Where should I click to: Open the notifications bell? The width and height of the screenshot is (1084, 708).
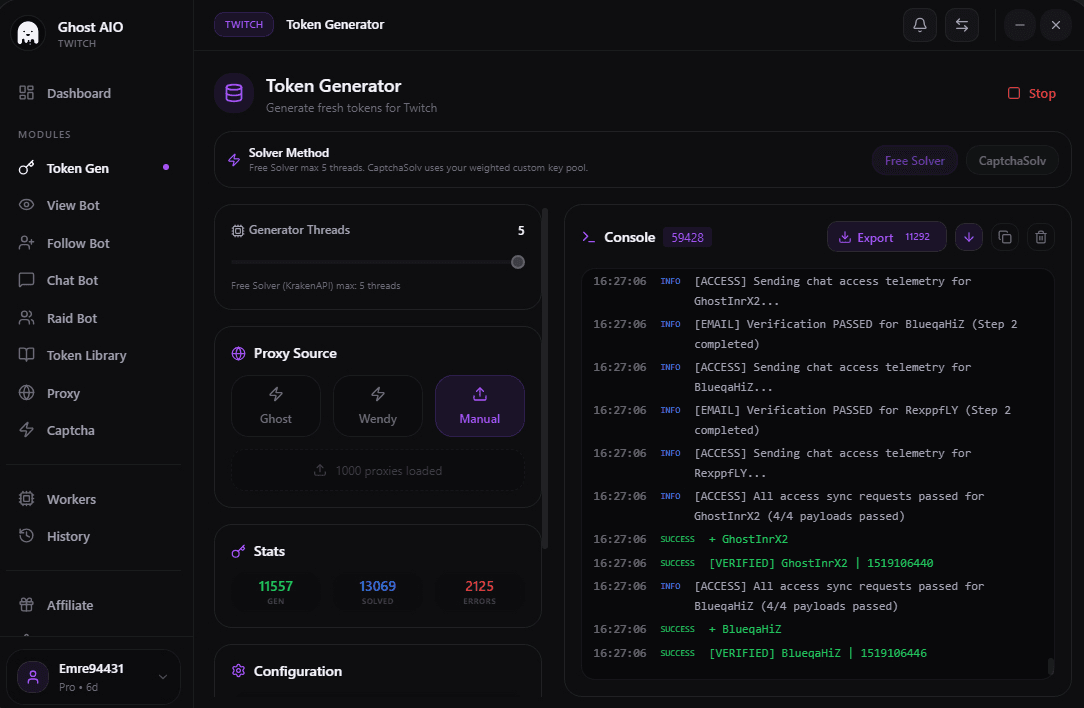point(919,25)
